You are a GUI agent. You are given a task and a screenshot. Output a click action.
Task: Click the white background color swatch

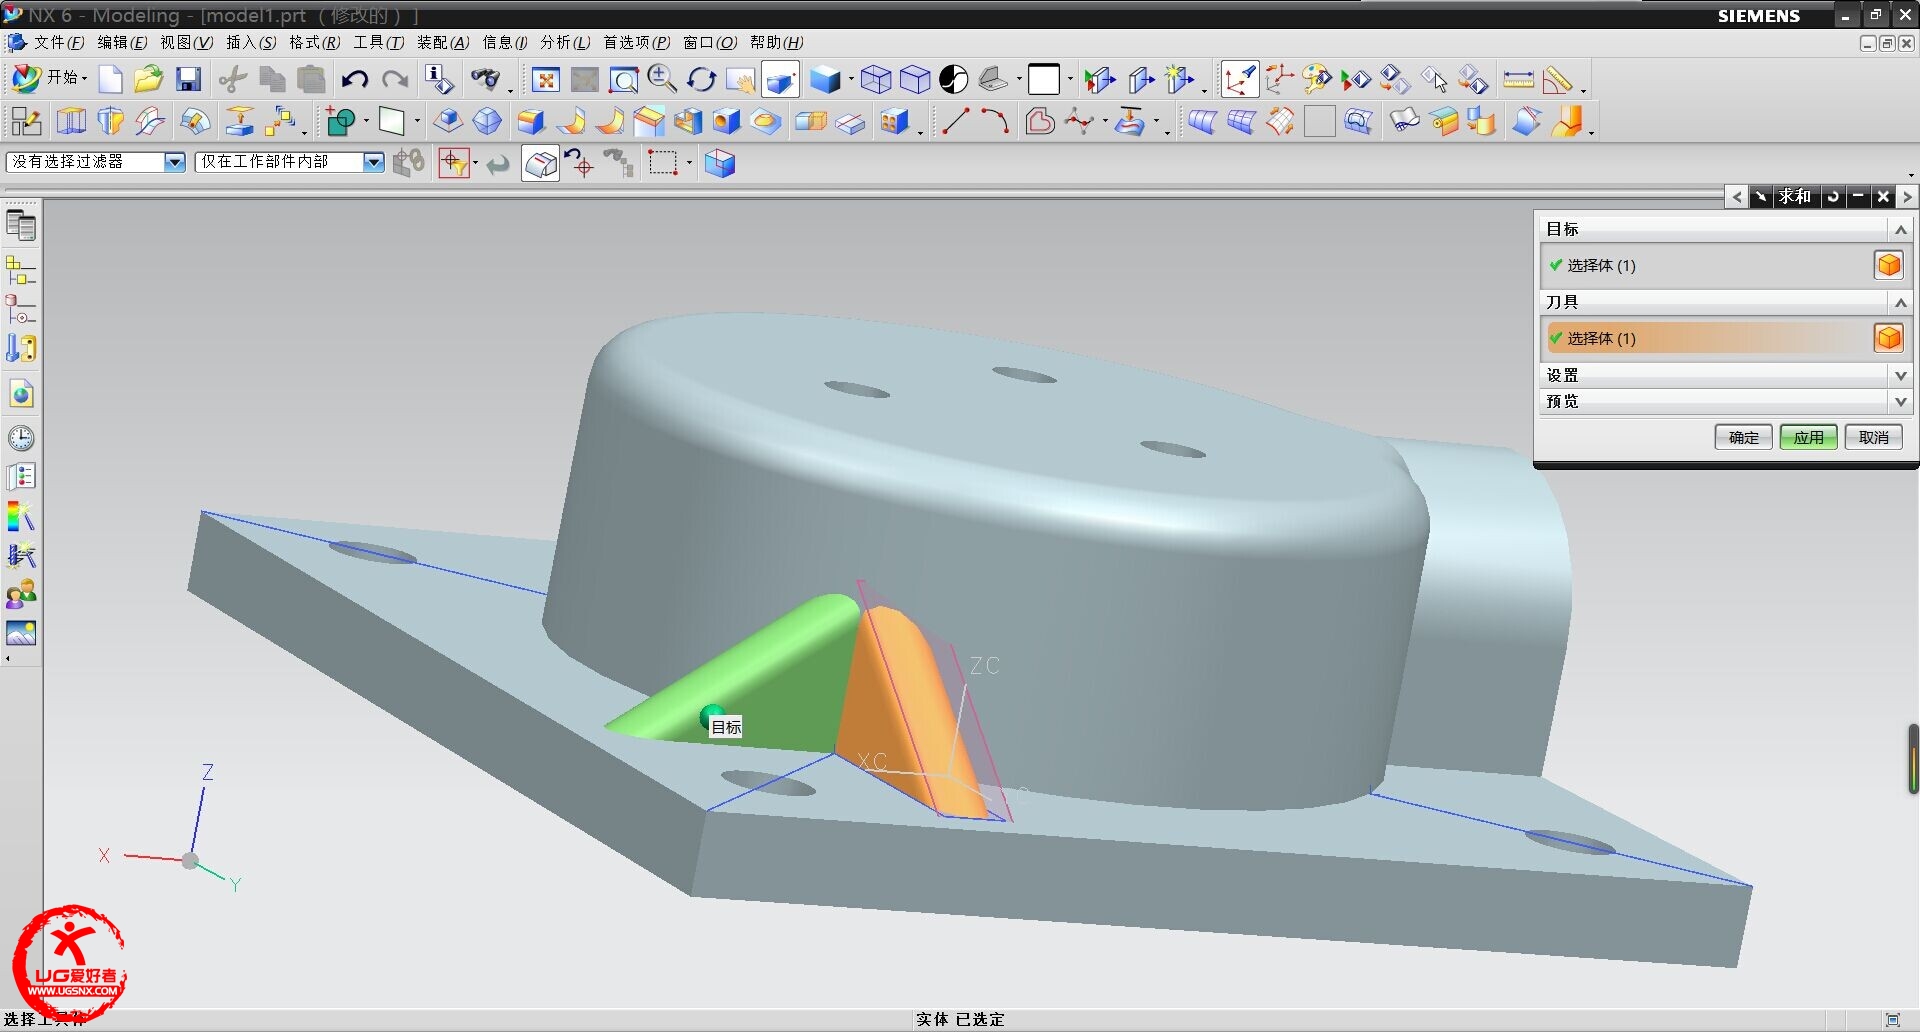[x=1044, y=79]
